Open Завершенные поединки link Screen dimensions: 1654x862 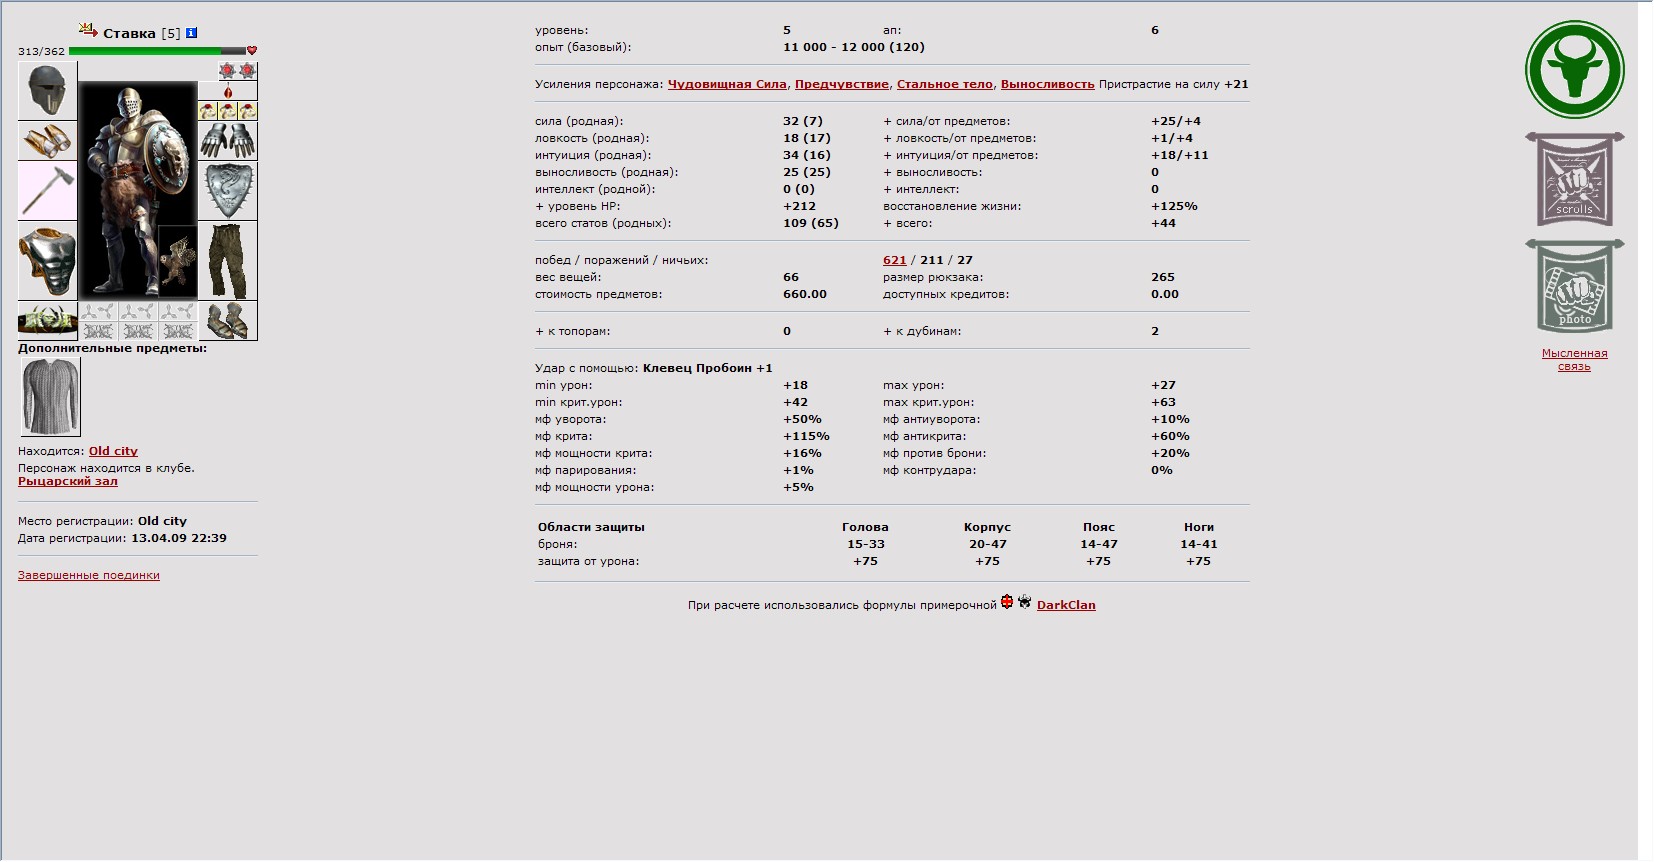tap(89, 575)
